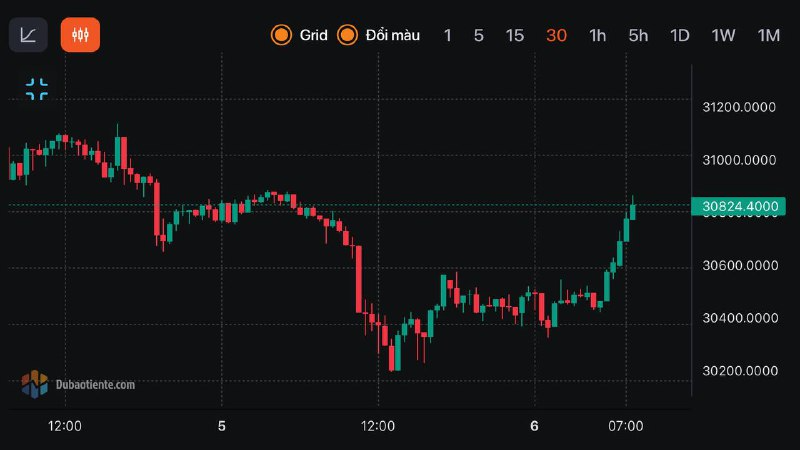Select the 1W timeframe

[723, 35]
